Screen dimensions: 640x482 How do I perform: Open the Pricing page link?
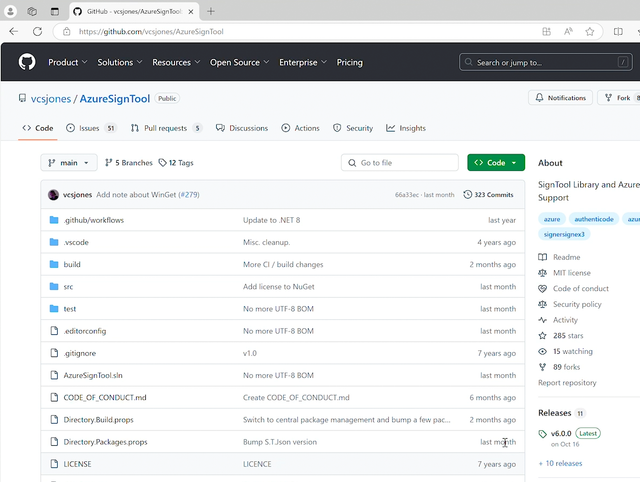pyautogui.click(x=350, y=62)
